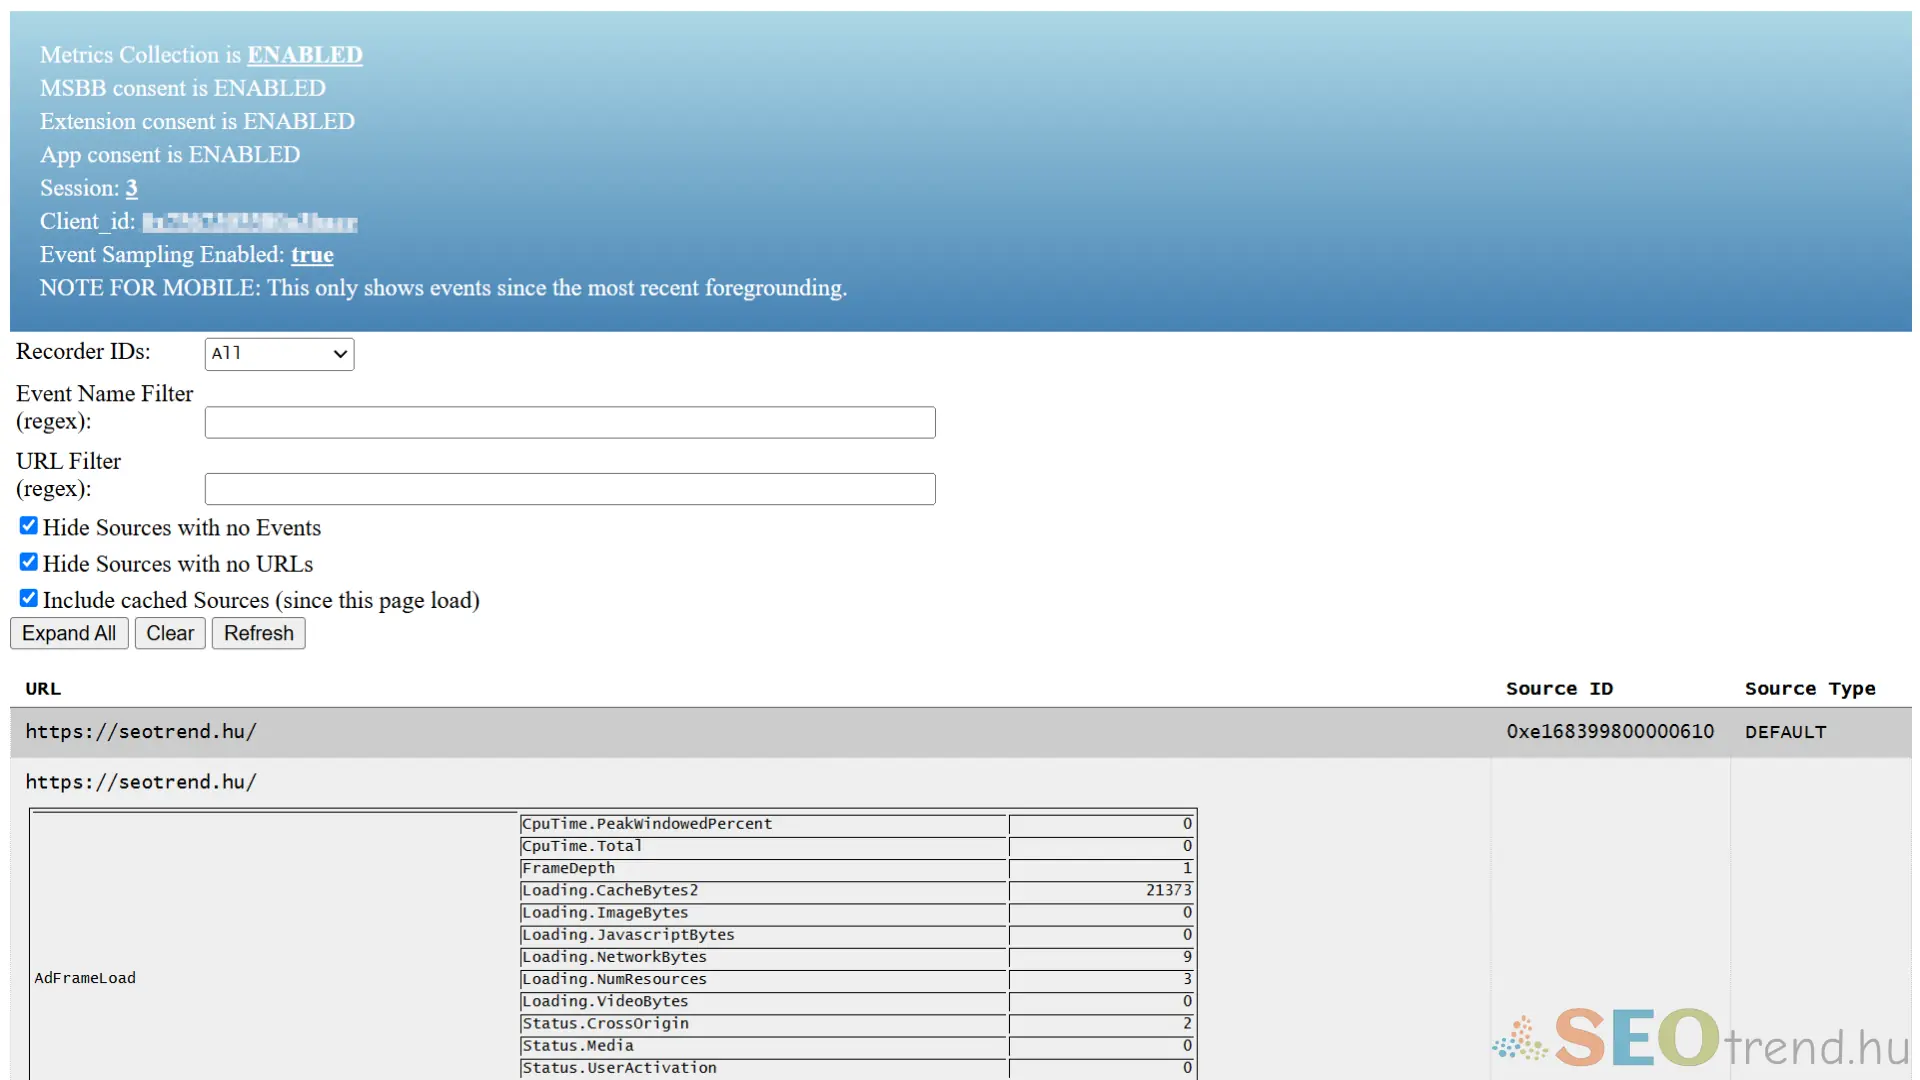Toggle Hide Sources with no URLs checkbox
This screenshot has width=1920, height=1080.
(29, 562)
